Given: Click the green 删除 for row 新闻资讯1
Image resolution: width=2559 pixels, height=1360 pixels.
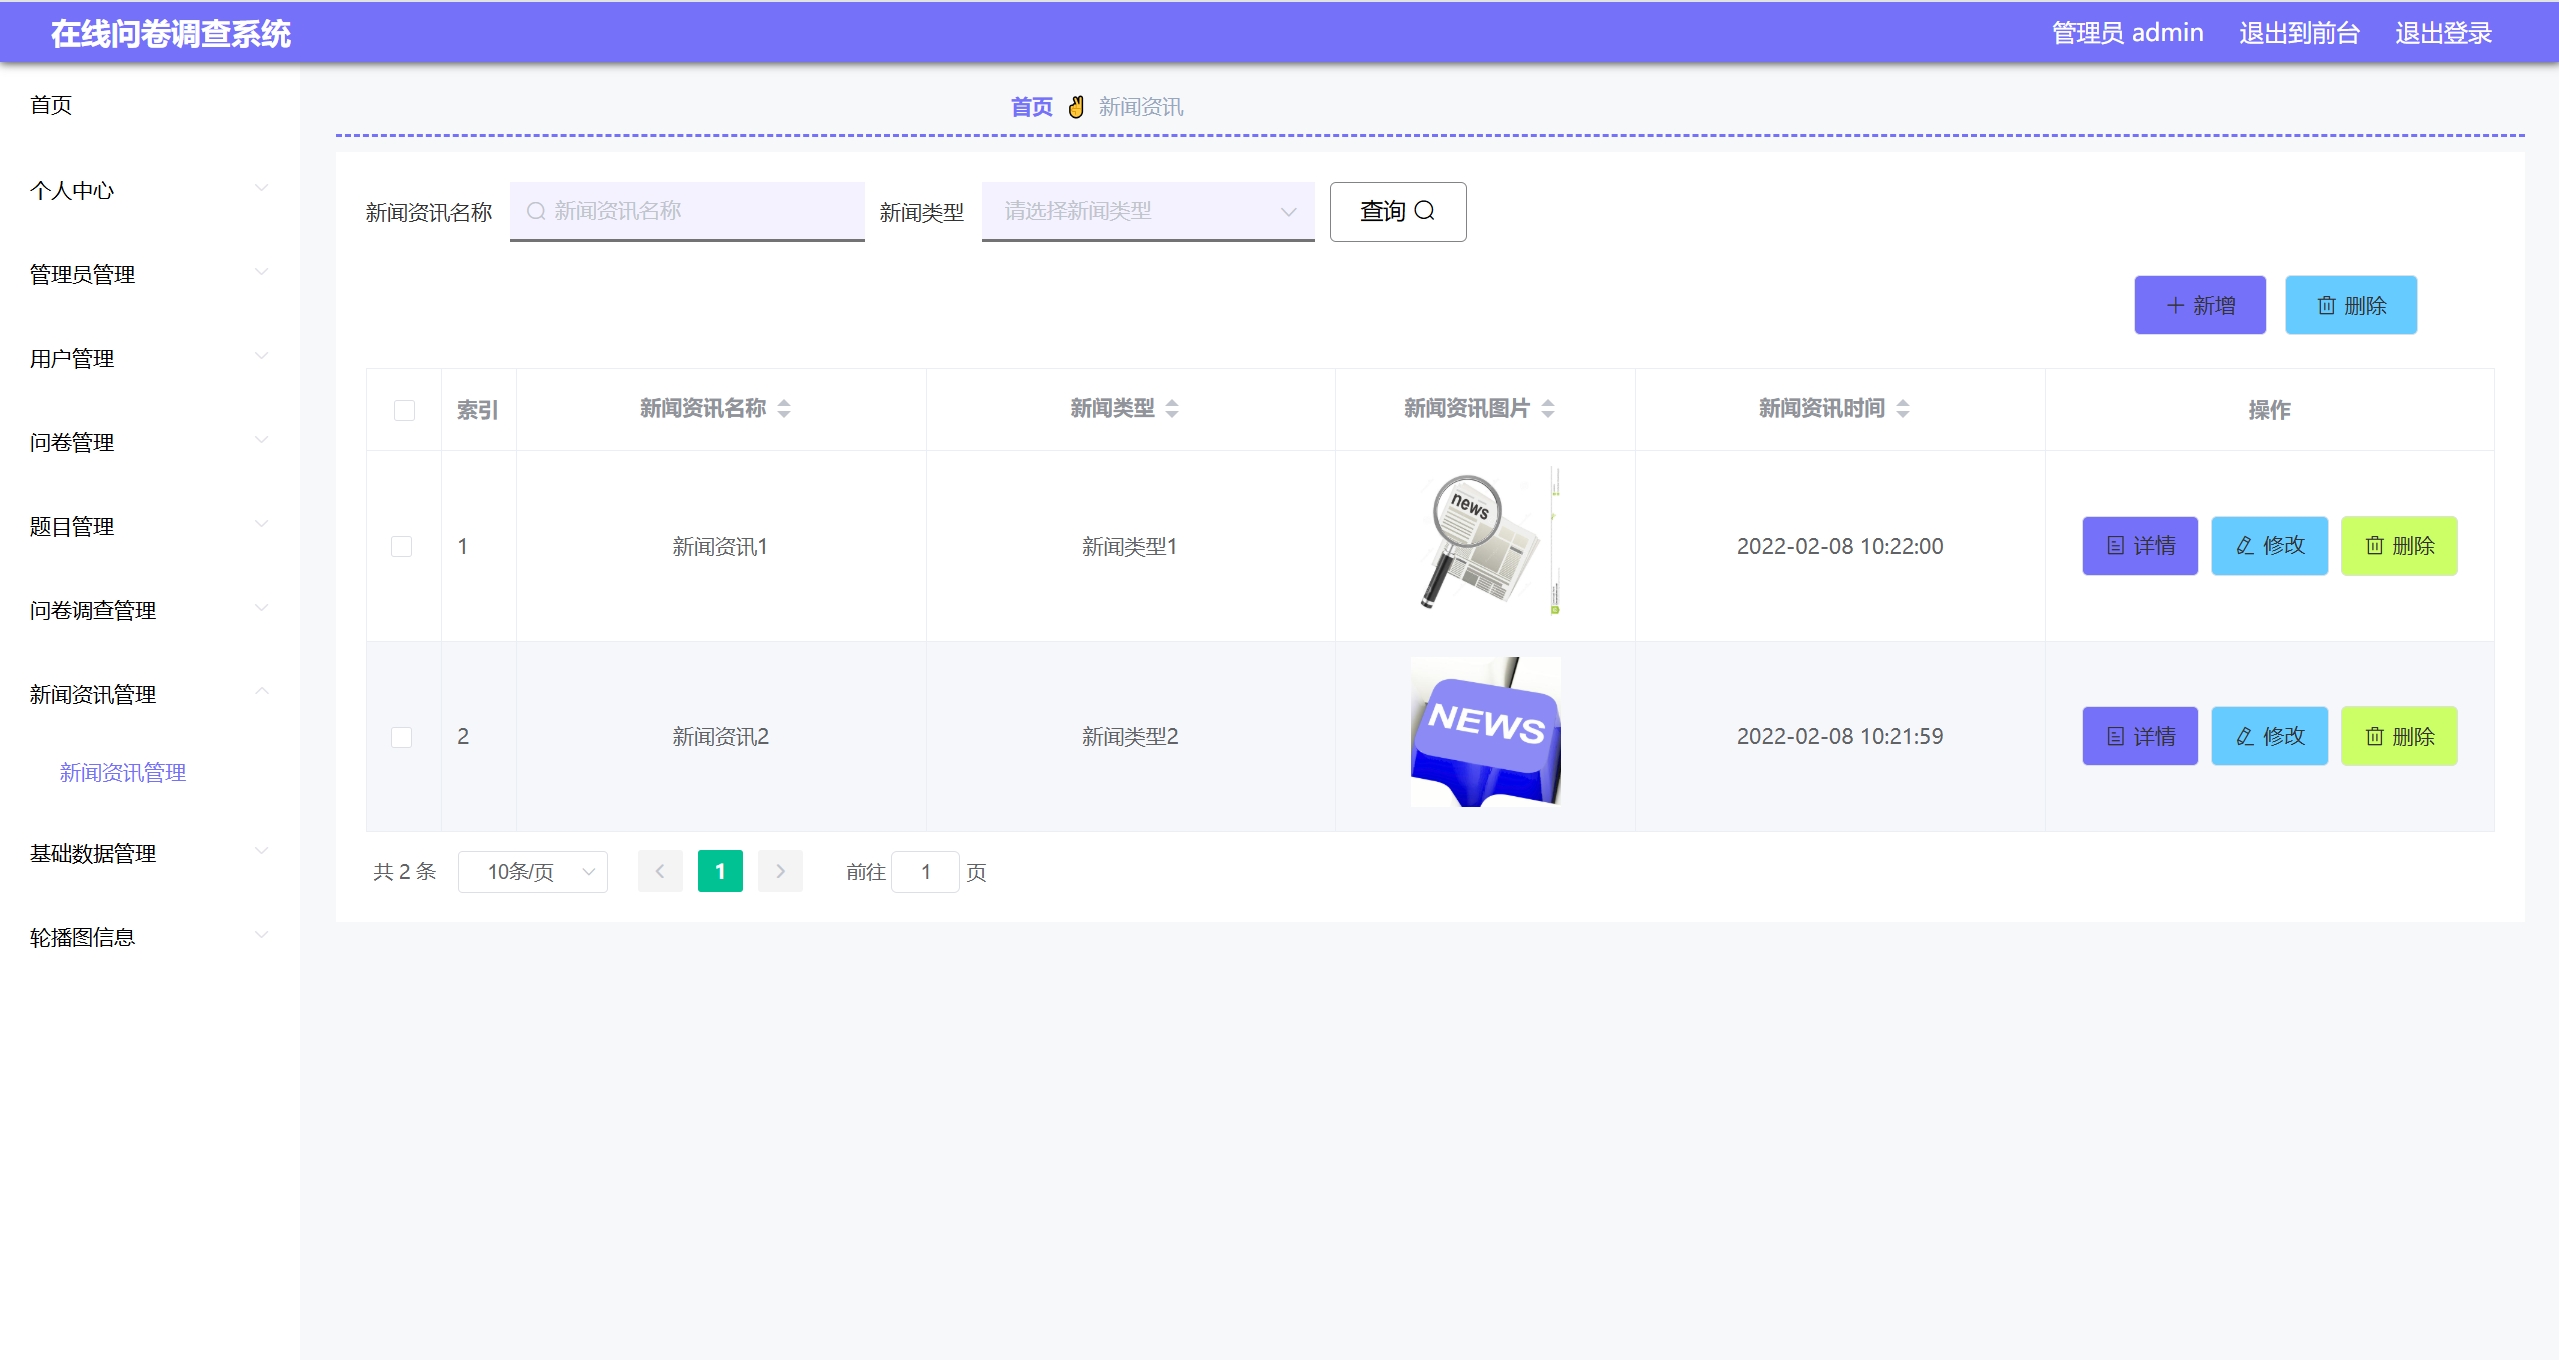Looking at the screenshot, I should tap(2399, 546).
